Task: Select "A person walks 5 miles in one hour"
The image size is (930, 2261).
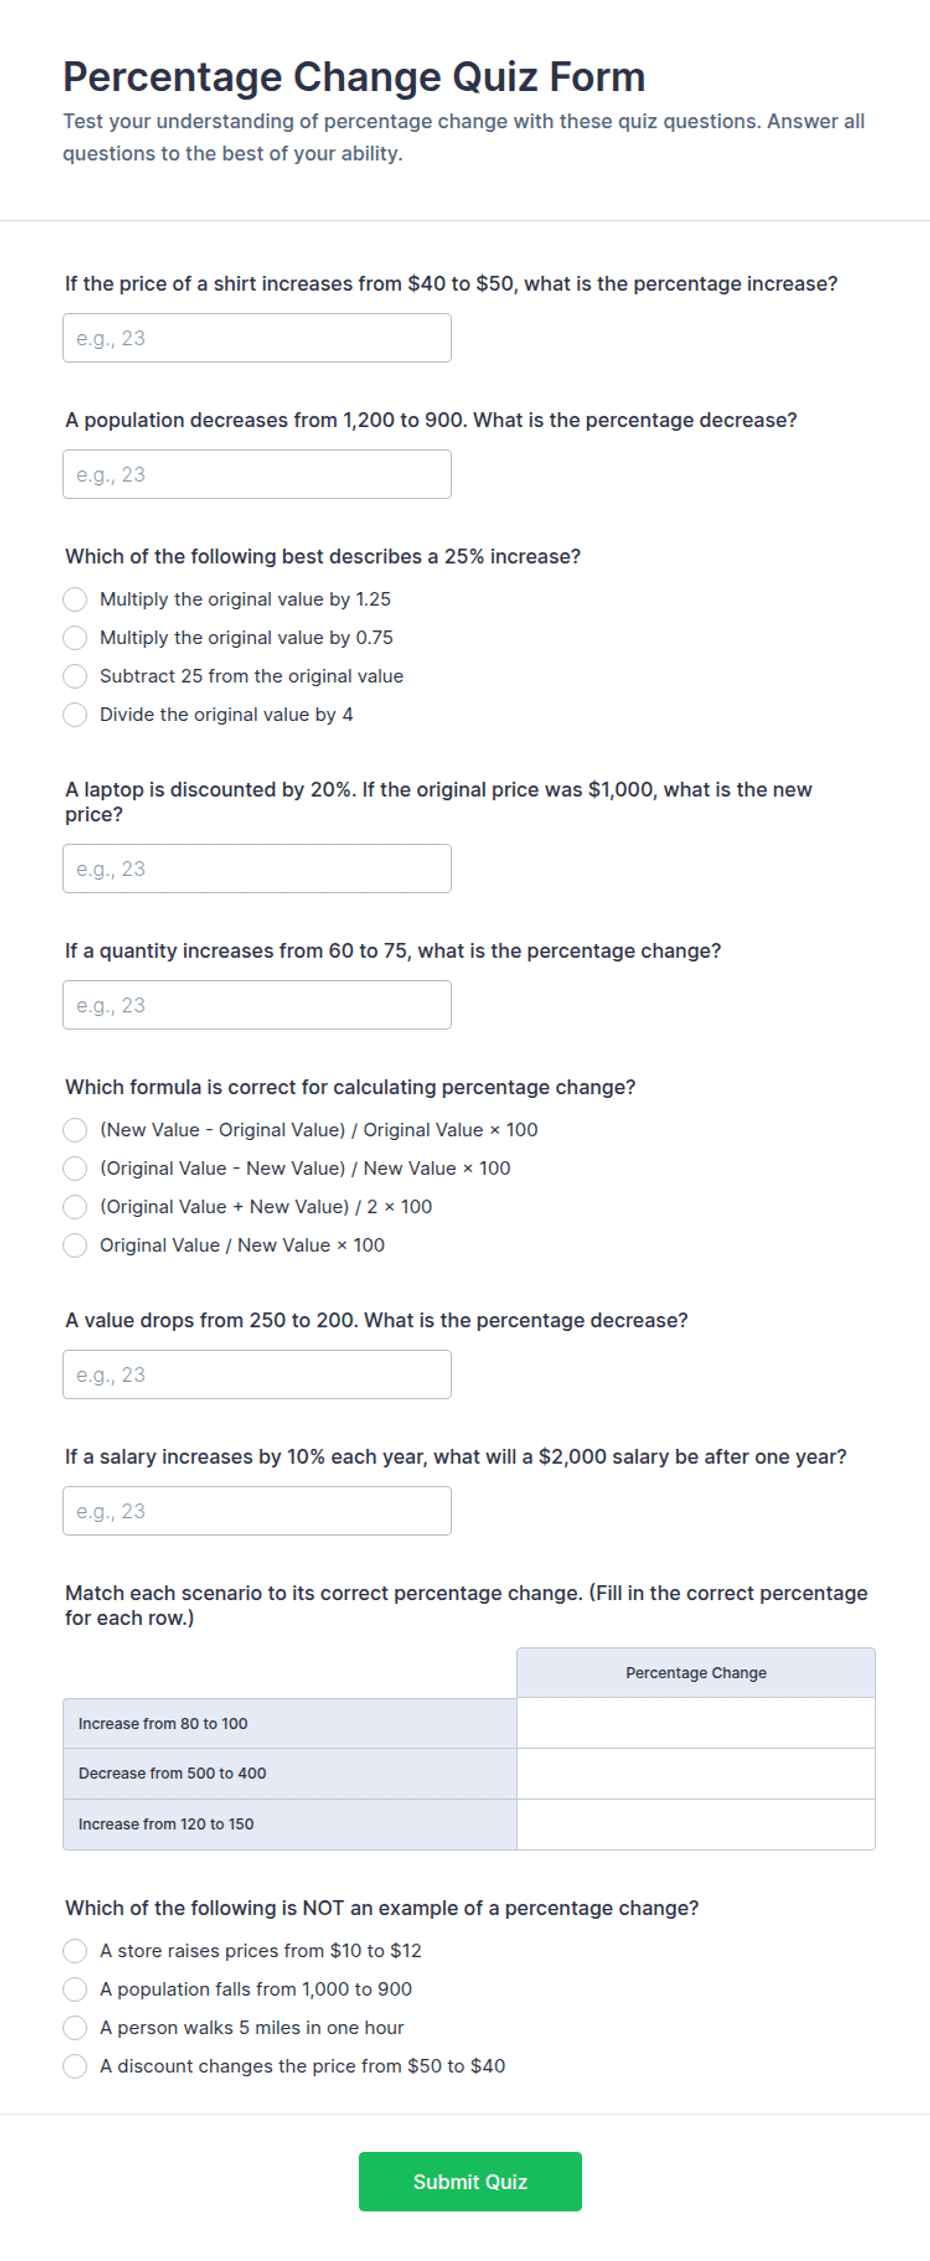Action: (75, 2028)
